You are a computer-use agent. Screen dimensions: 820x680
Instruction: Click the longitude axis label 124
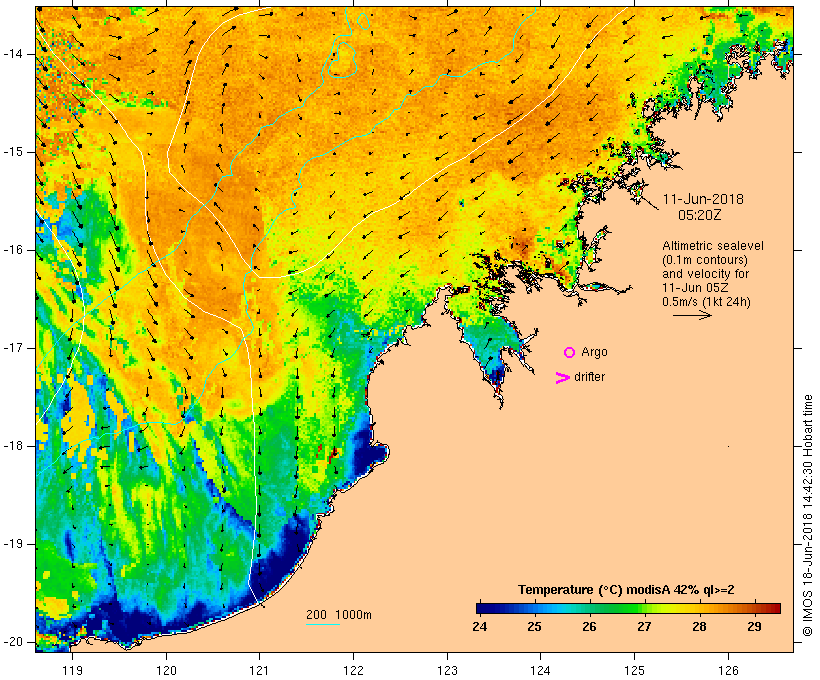541,670
